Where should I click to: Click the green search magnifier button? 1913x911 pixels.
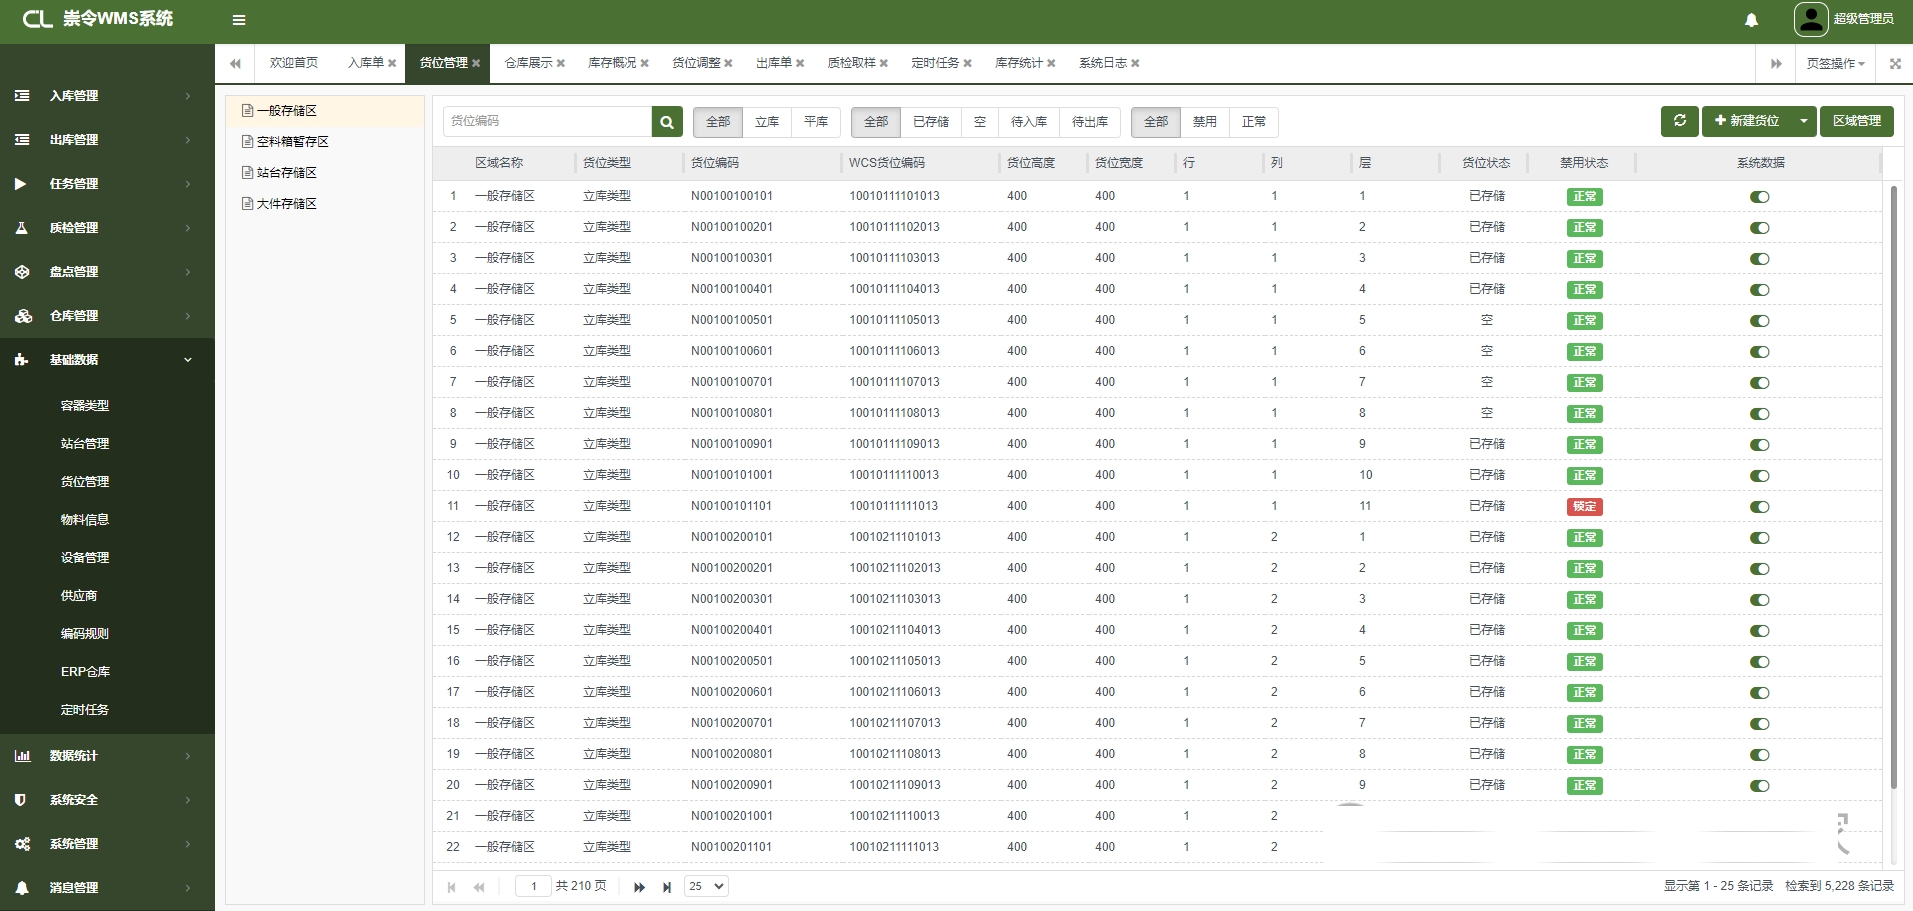pos(667,122)
